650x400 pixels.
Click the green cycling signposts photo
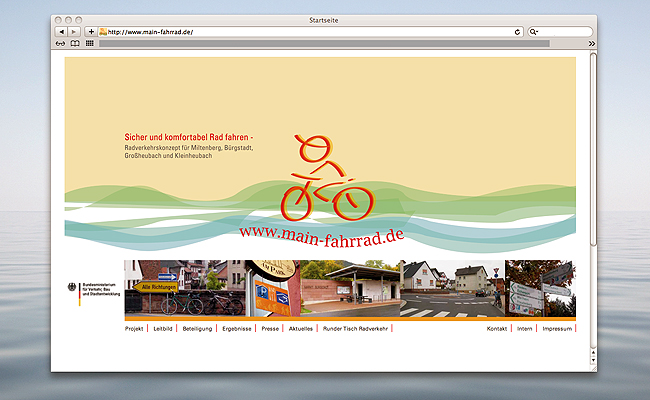[x=540, y=288]
